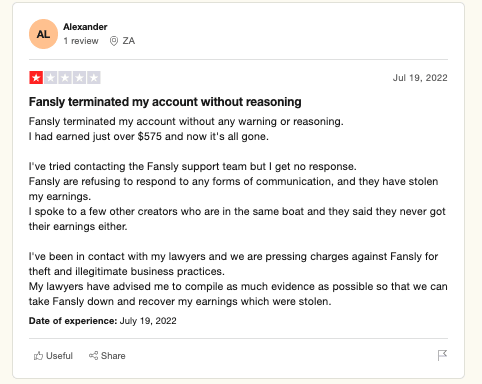Click the Share network icon
This screenshot has width=482, height=384.
pyautogui.click(x=93, y=356)
